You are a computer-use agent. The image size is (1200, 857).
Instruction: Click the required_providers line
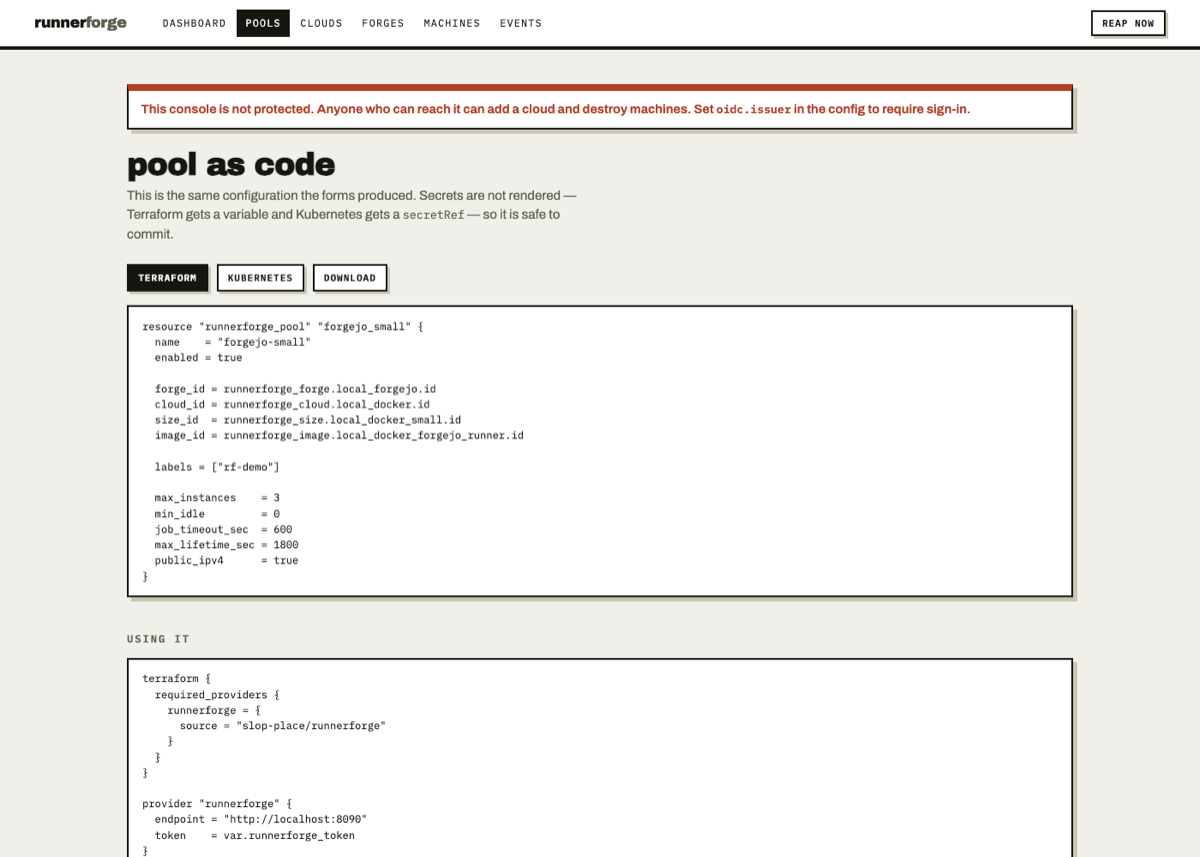point(217,694)
